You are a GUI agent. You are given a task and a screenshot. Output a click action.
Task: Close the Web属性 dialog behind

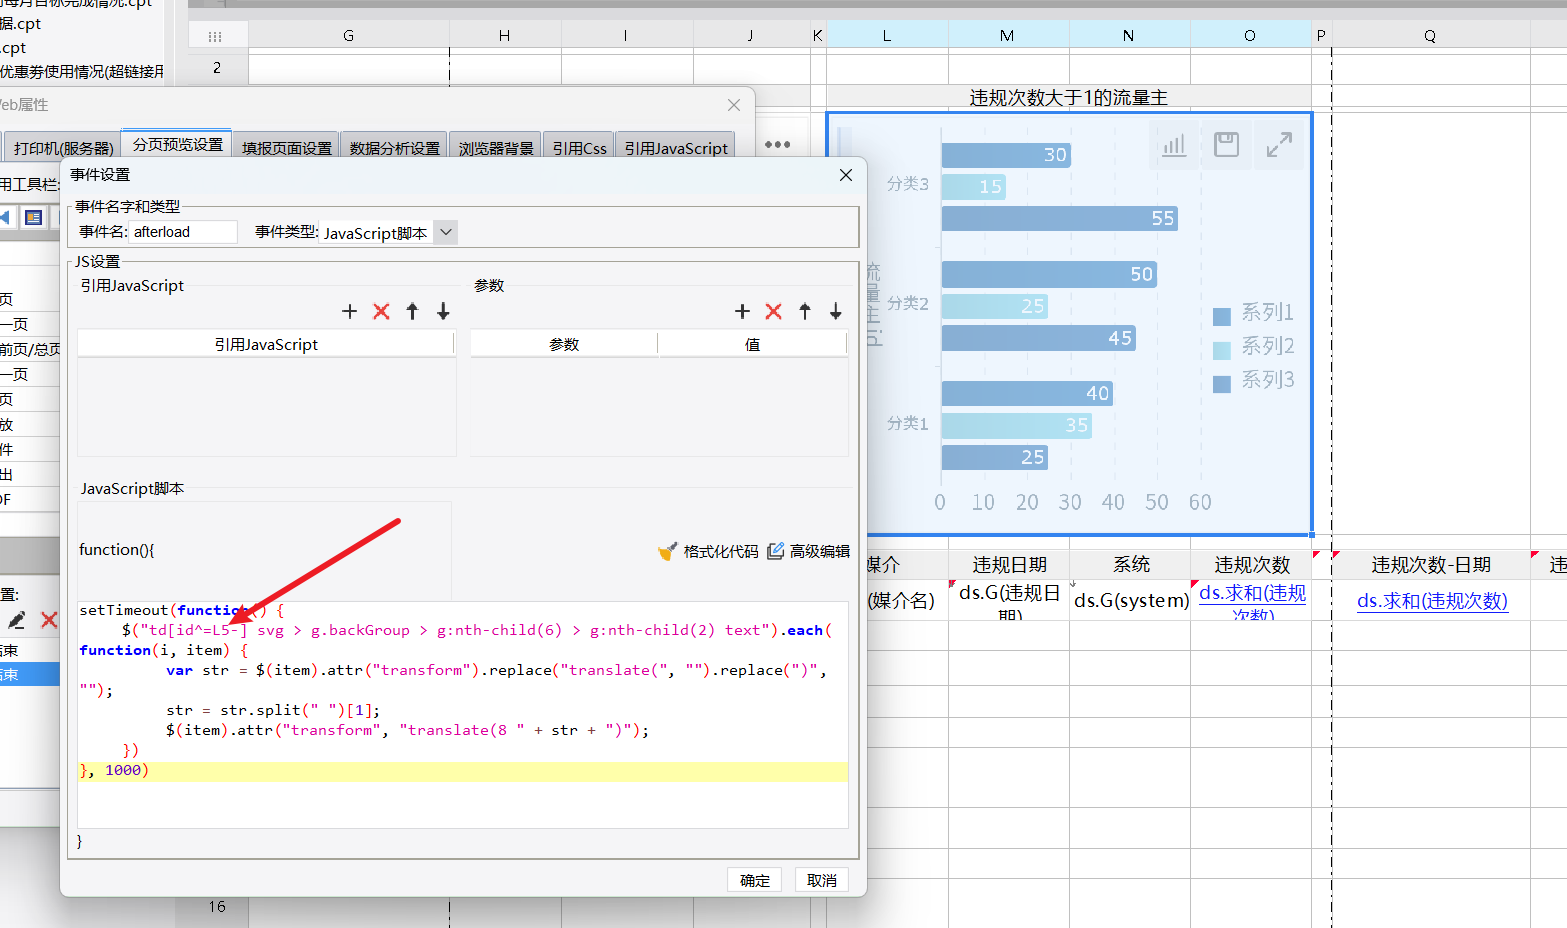click(x=734, y=105)
